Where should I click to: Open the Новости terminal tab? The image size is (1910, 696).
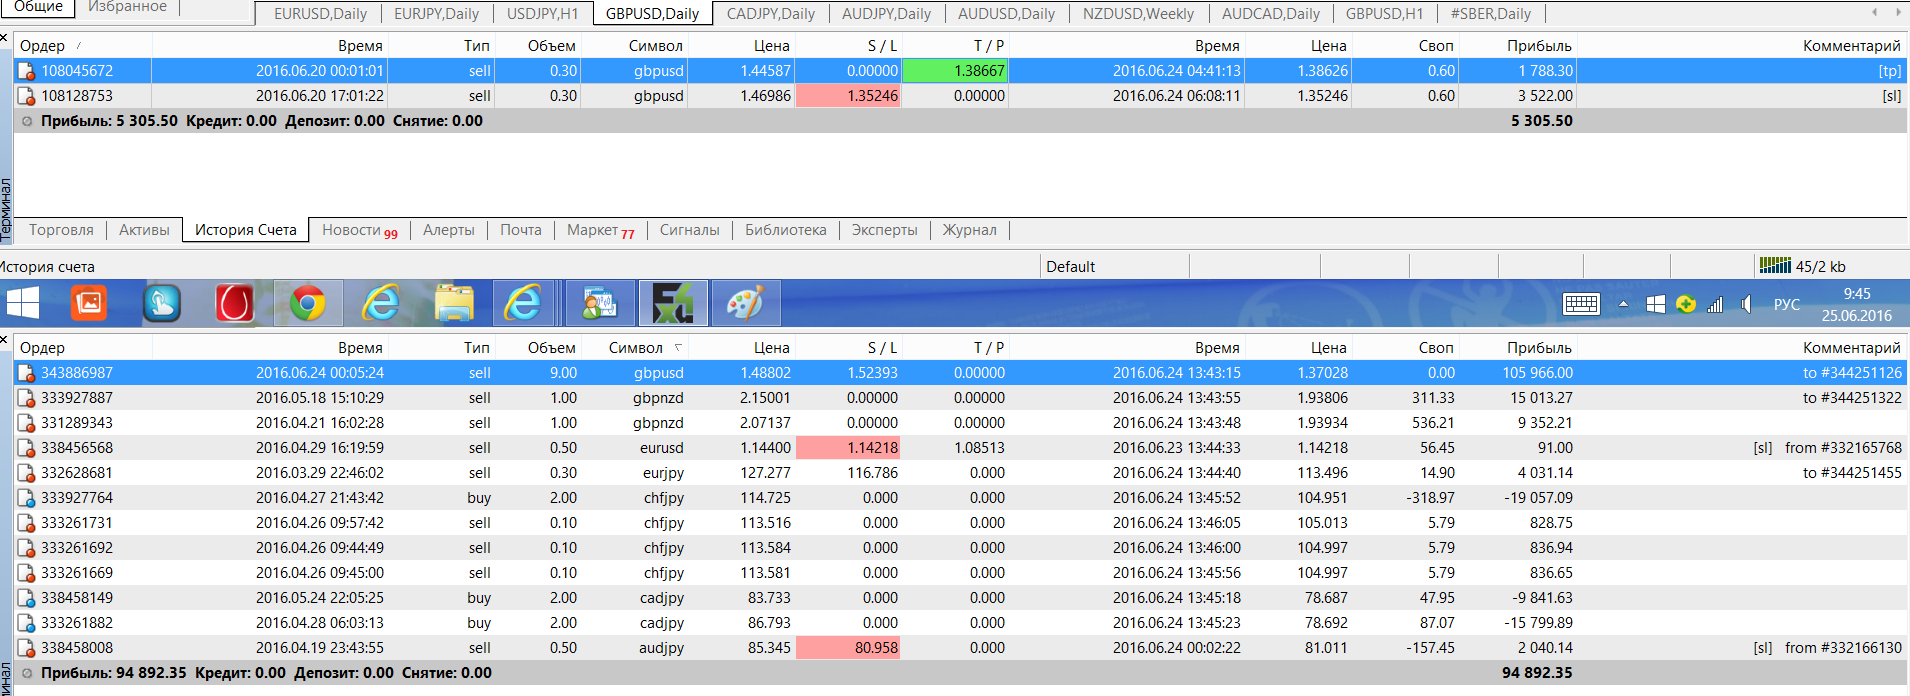(359, 230)
